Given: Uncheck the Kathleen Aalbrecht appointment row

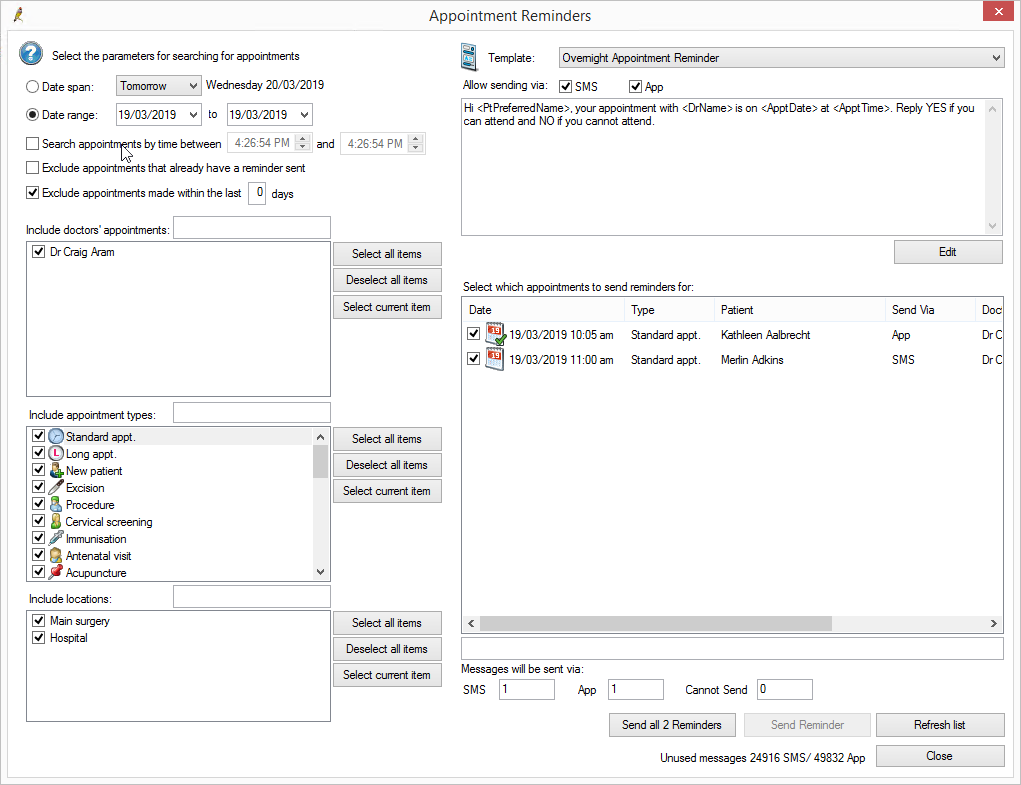Looking at the screenshot, I should pos(473,334).
